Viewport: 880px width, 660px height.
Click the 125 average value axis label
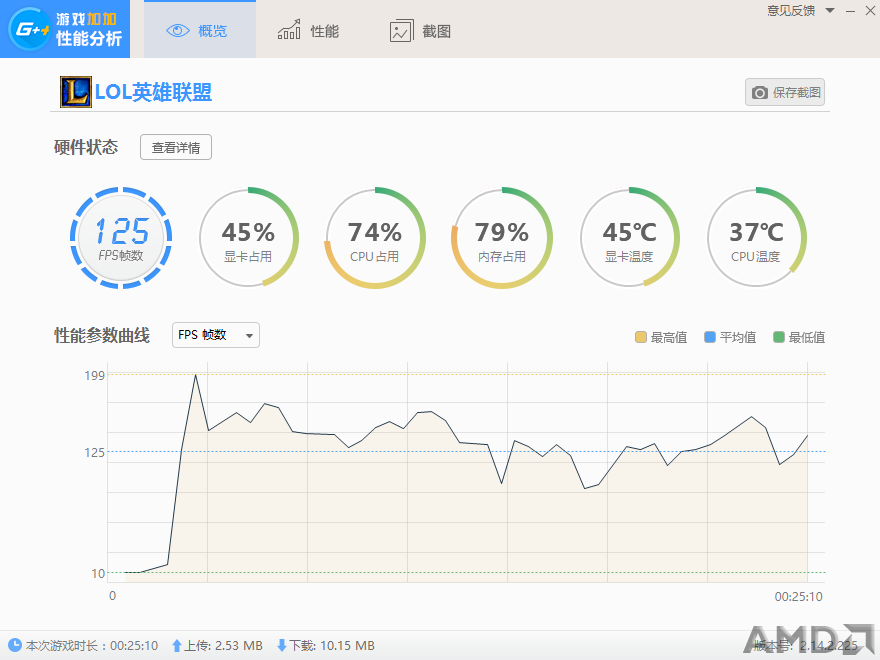(x=94, y=452)
